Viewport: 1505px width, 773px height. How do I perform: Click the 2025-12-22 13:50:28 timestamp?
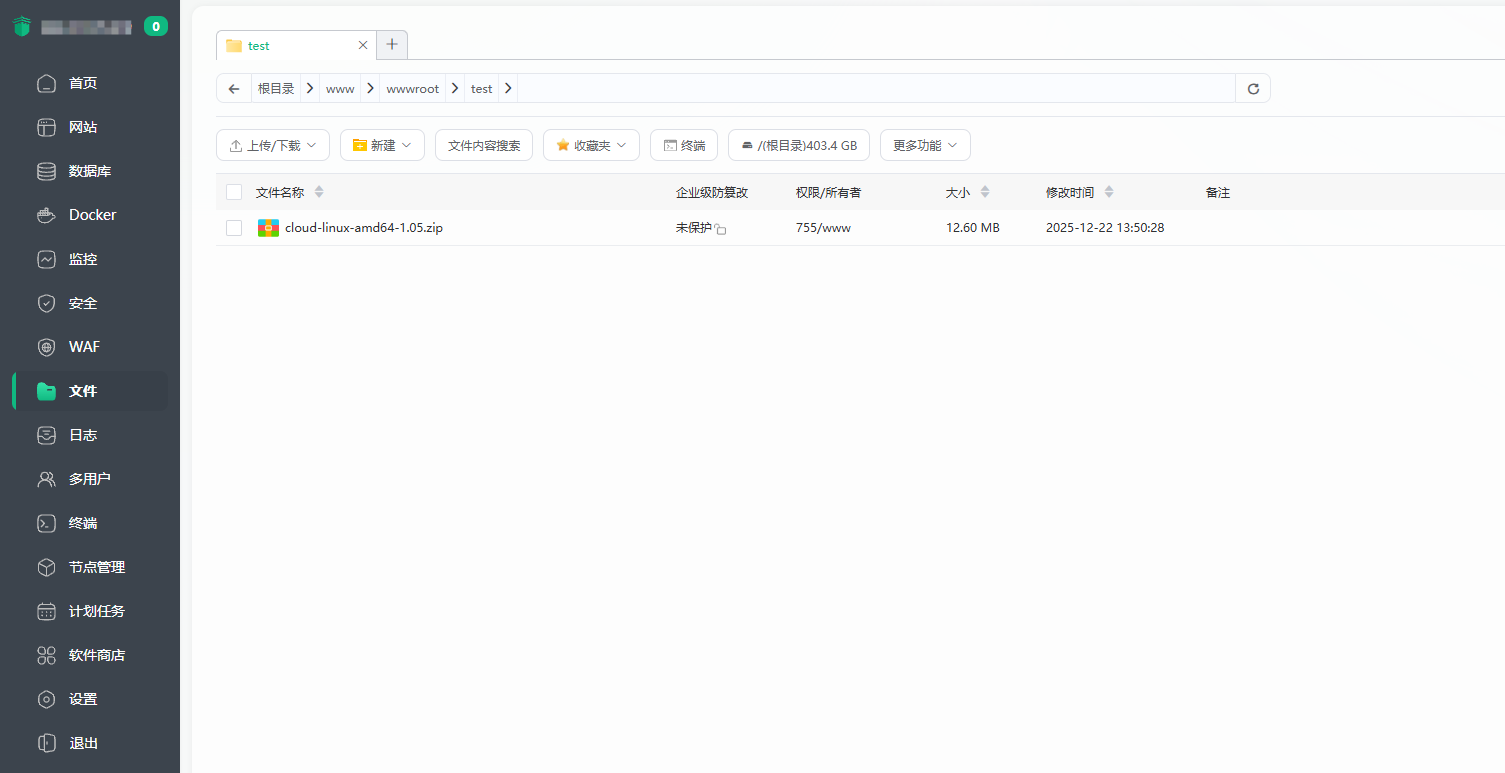pos(1105,228)
